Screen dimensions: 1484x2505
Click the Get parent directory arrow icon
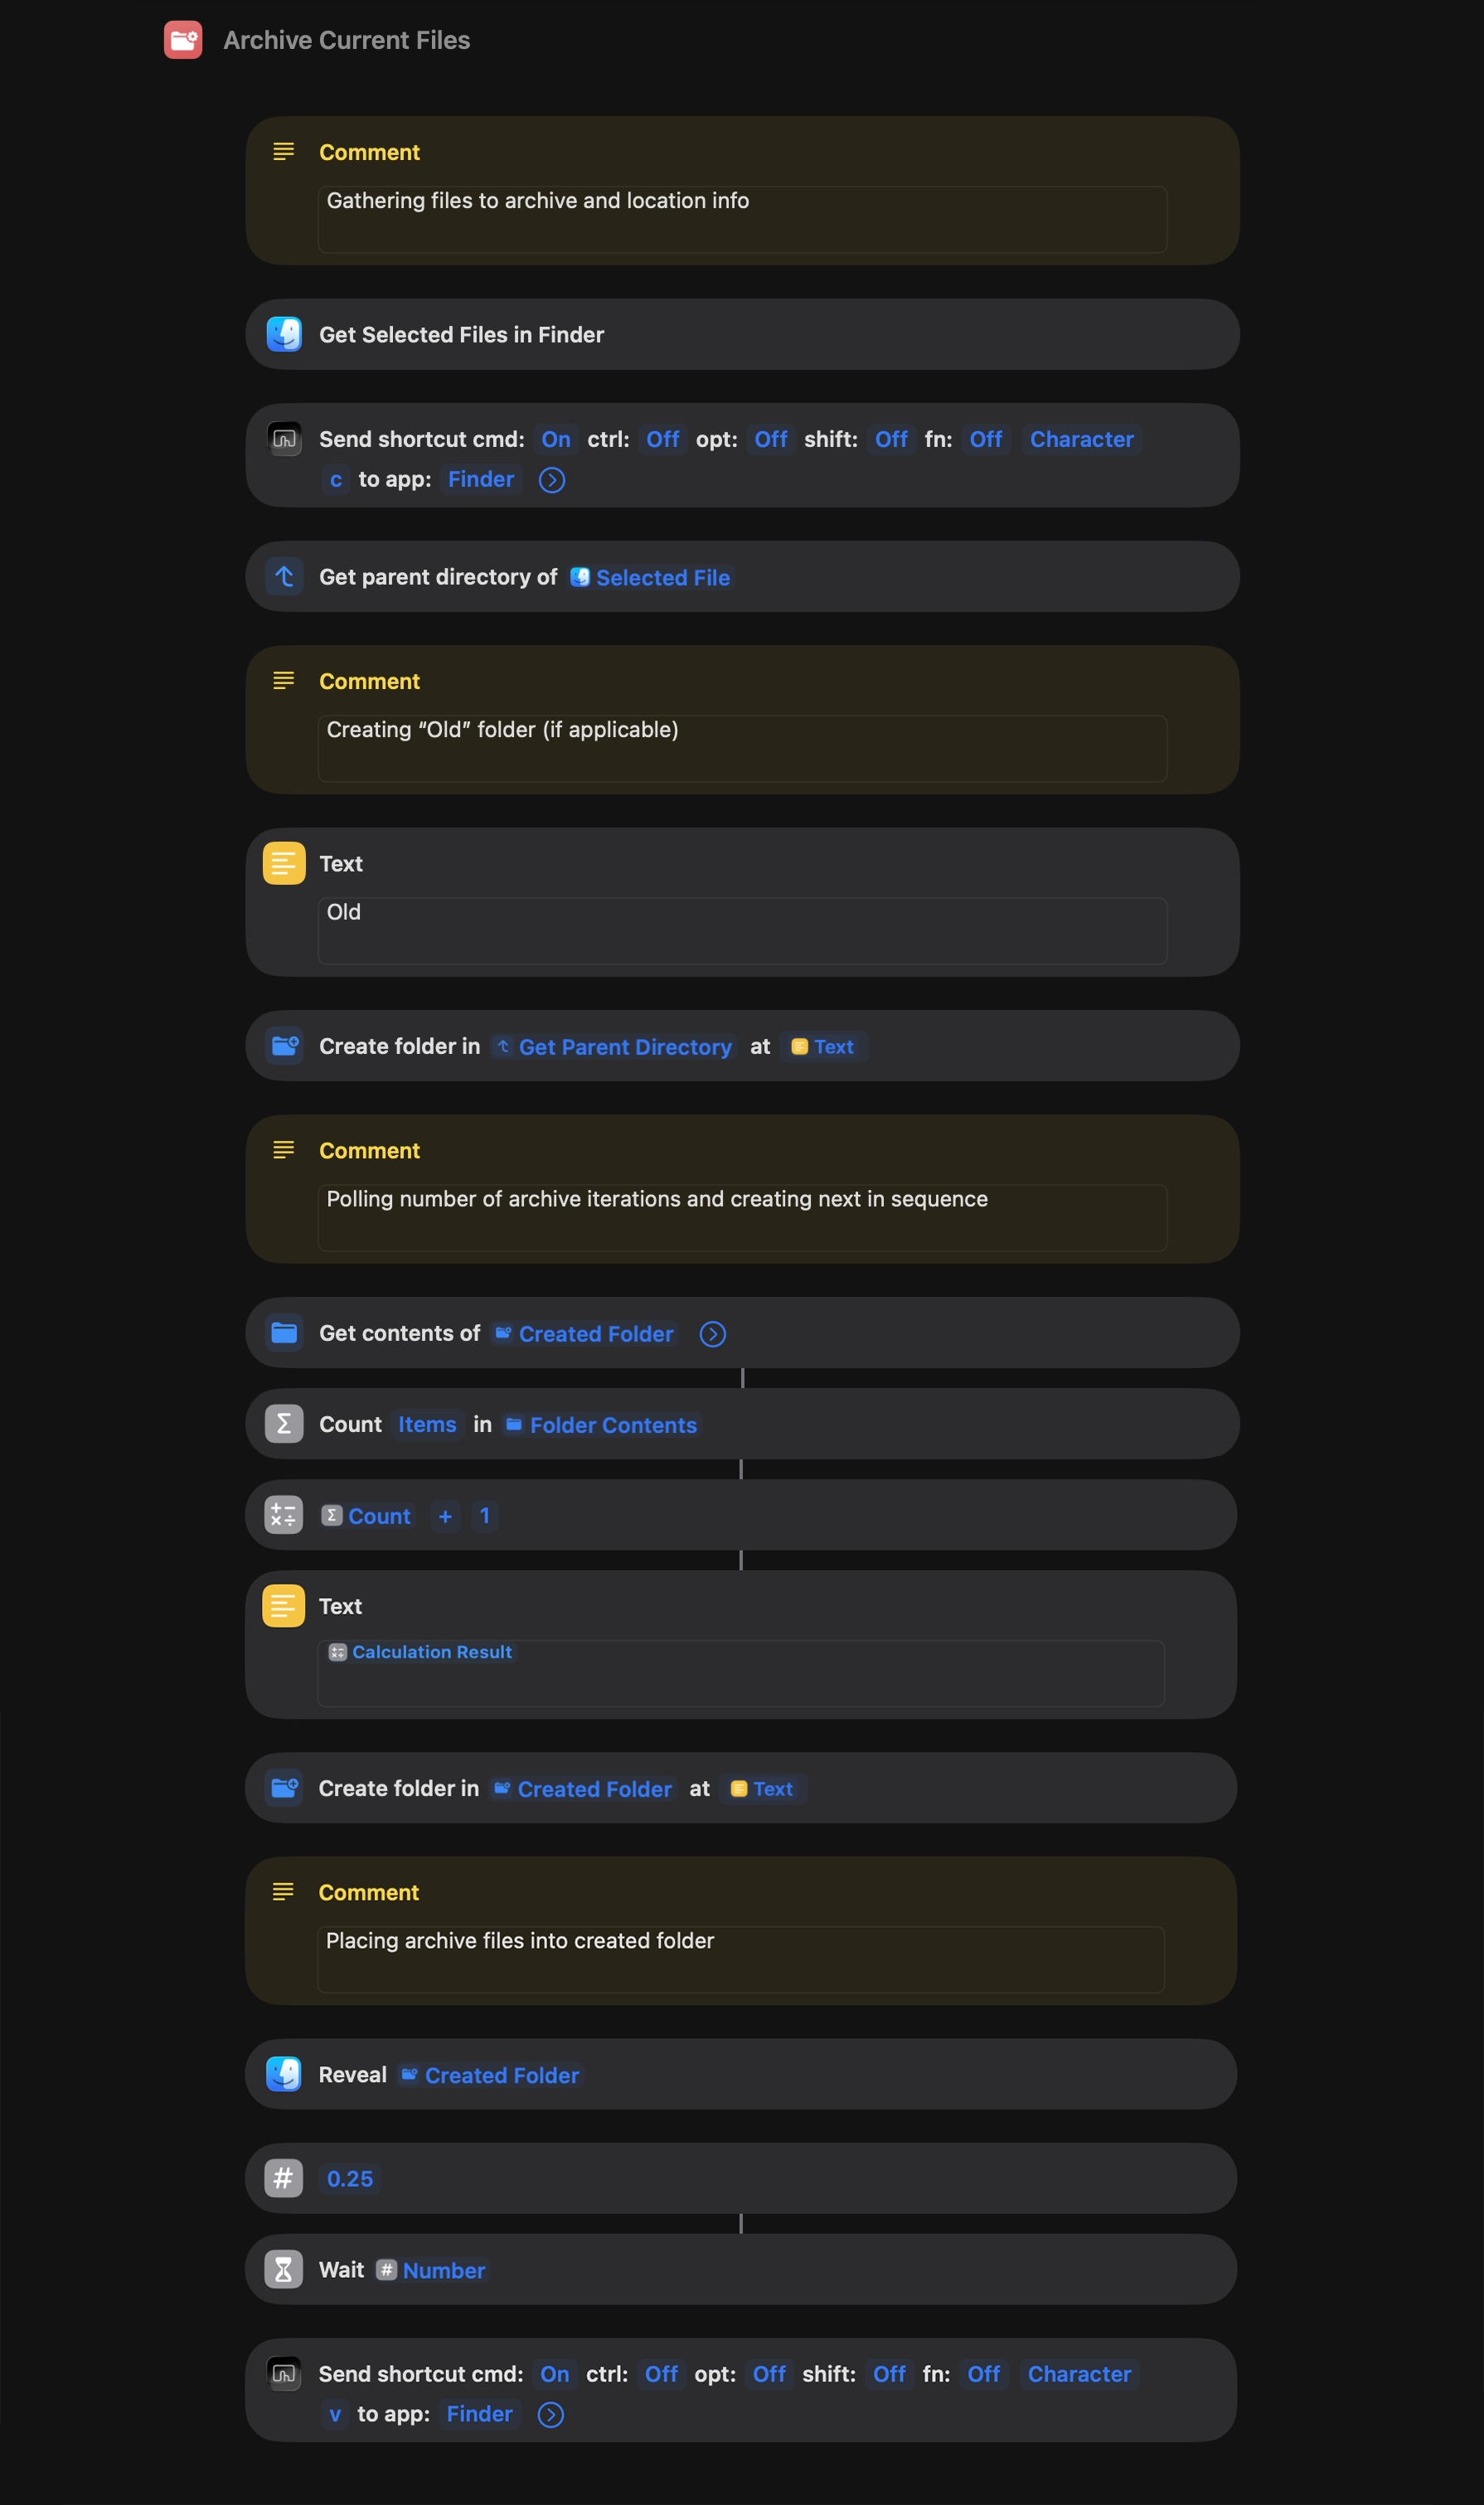[x=284, y=577]
